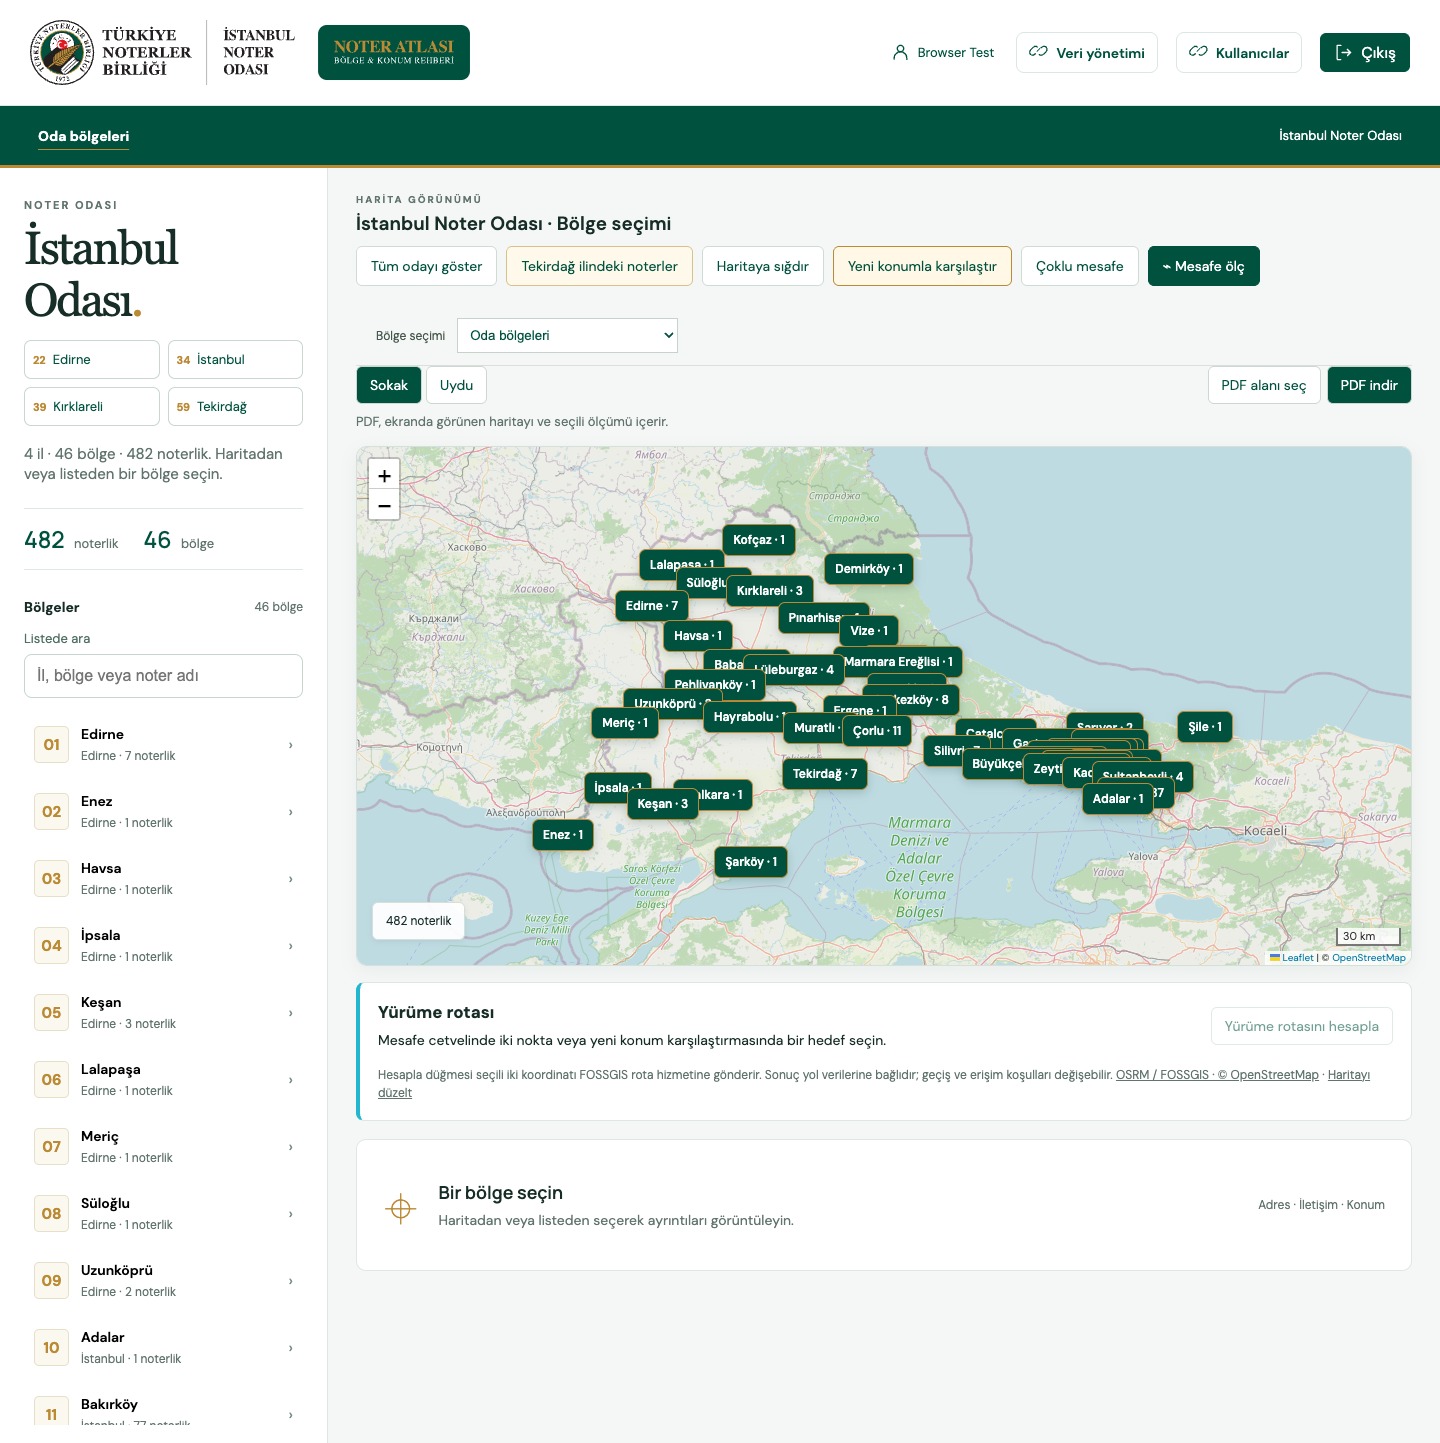Open the Oda bölgeleri tab
Screen dimensions: 1440x1443
tap(84, 136)
